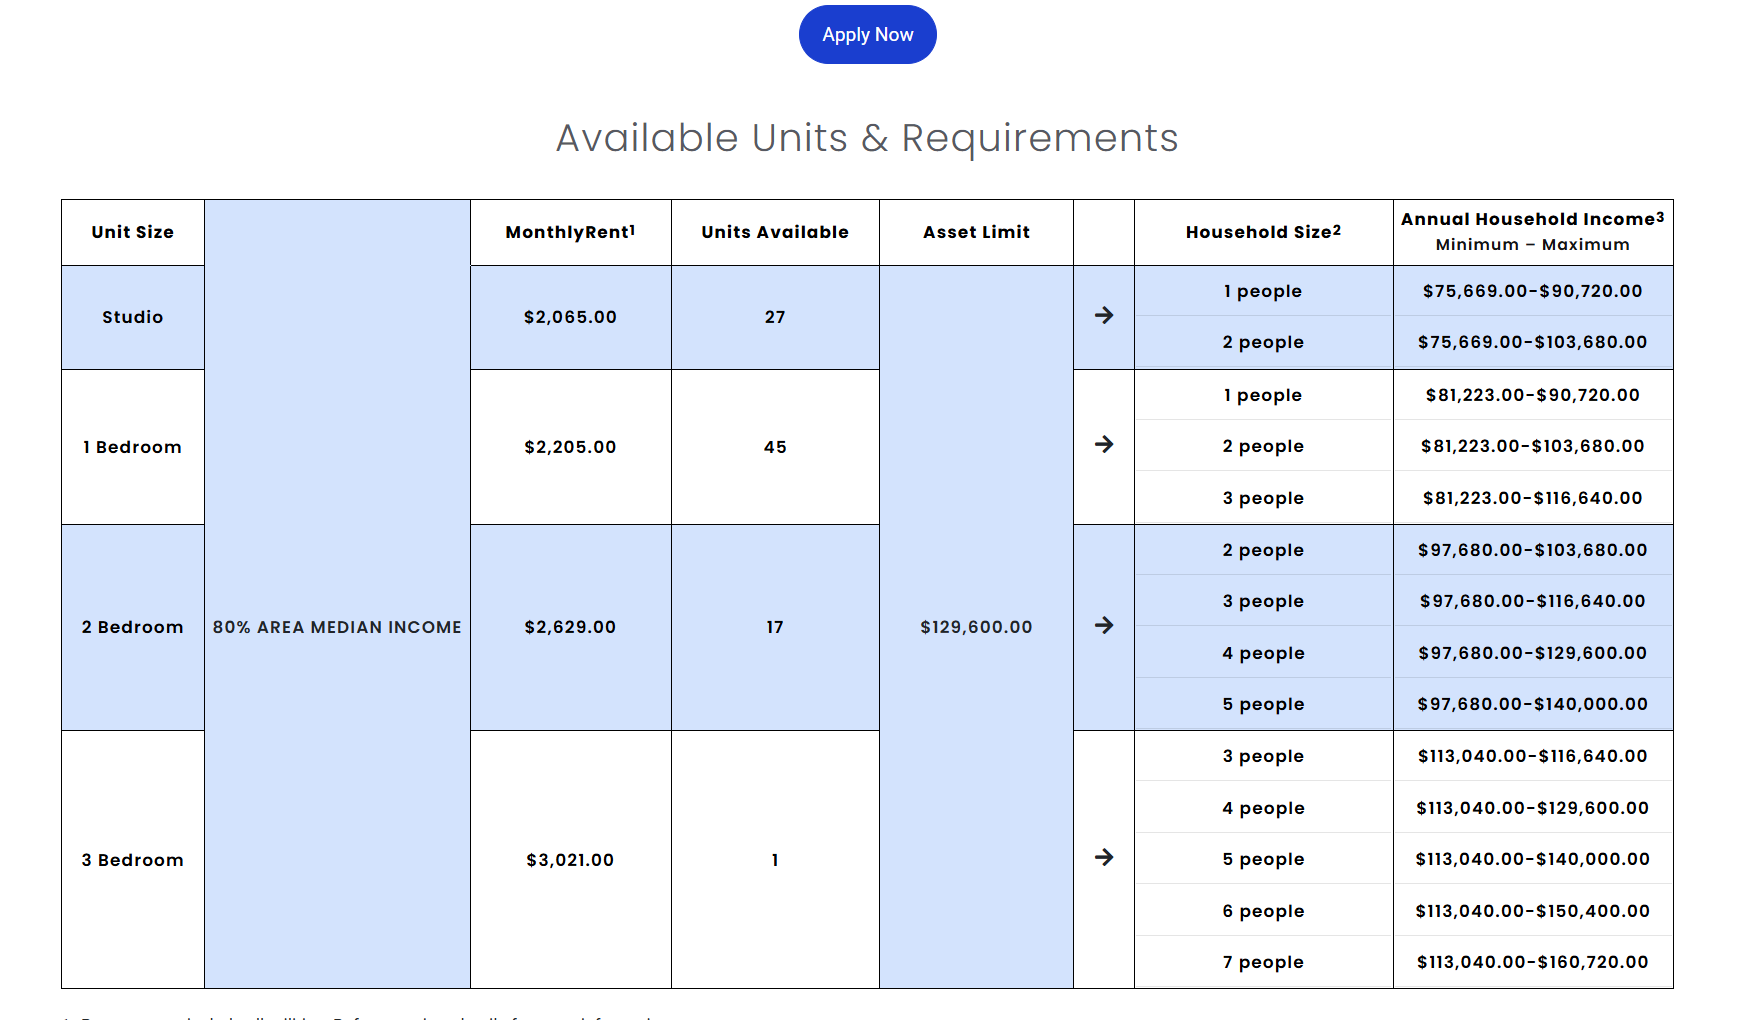
Task: Click the income range $113,040.00-$140,000.00
Action: 1532,859
